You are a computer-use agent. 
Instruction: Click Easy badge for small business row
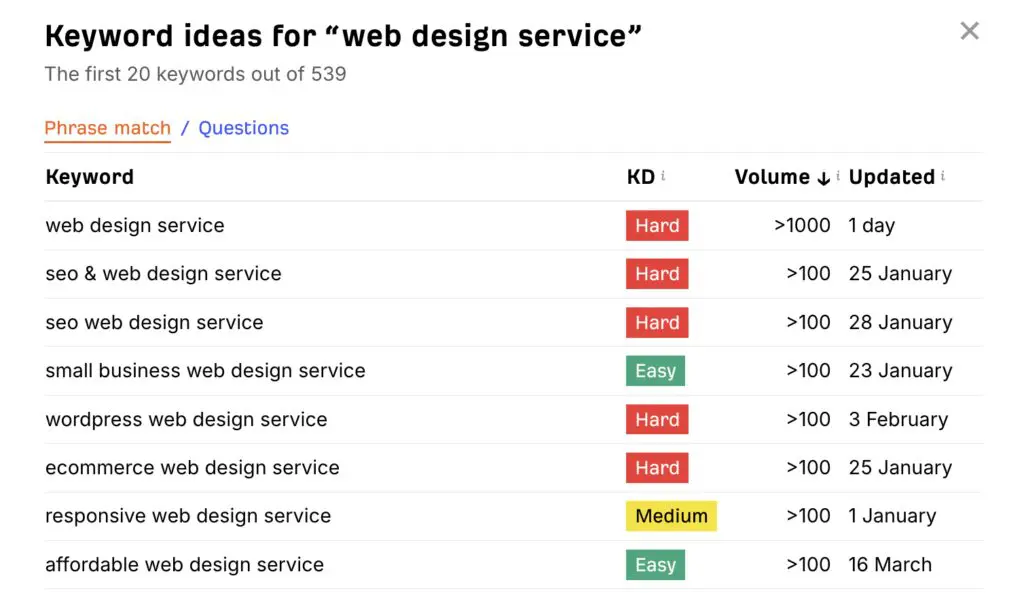click(x=655, y=371)
